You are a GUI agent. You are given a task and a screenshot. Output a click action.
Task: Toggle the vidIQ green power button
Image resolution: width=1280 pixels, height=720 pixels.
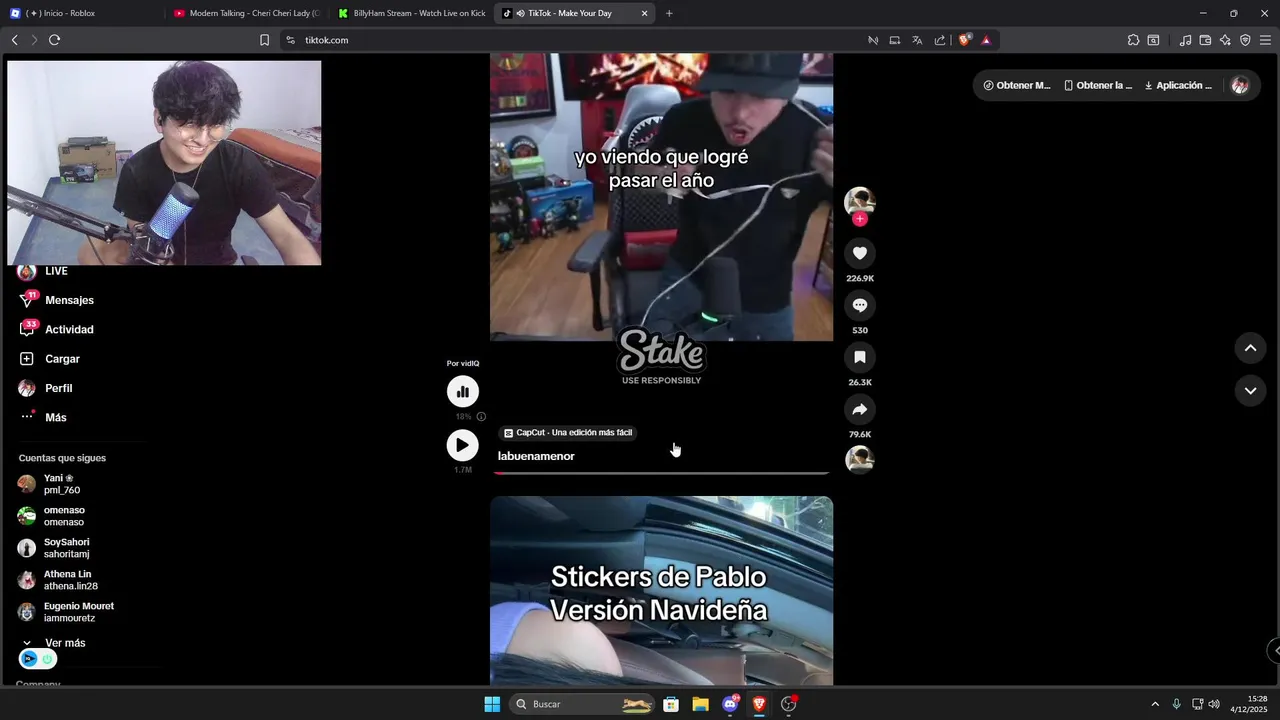pos(47,659)
